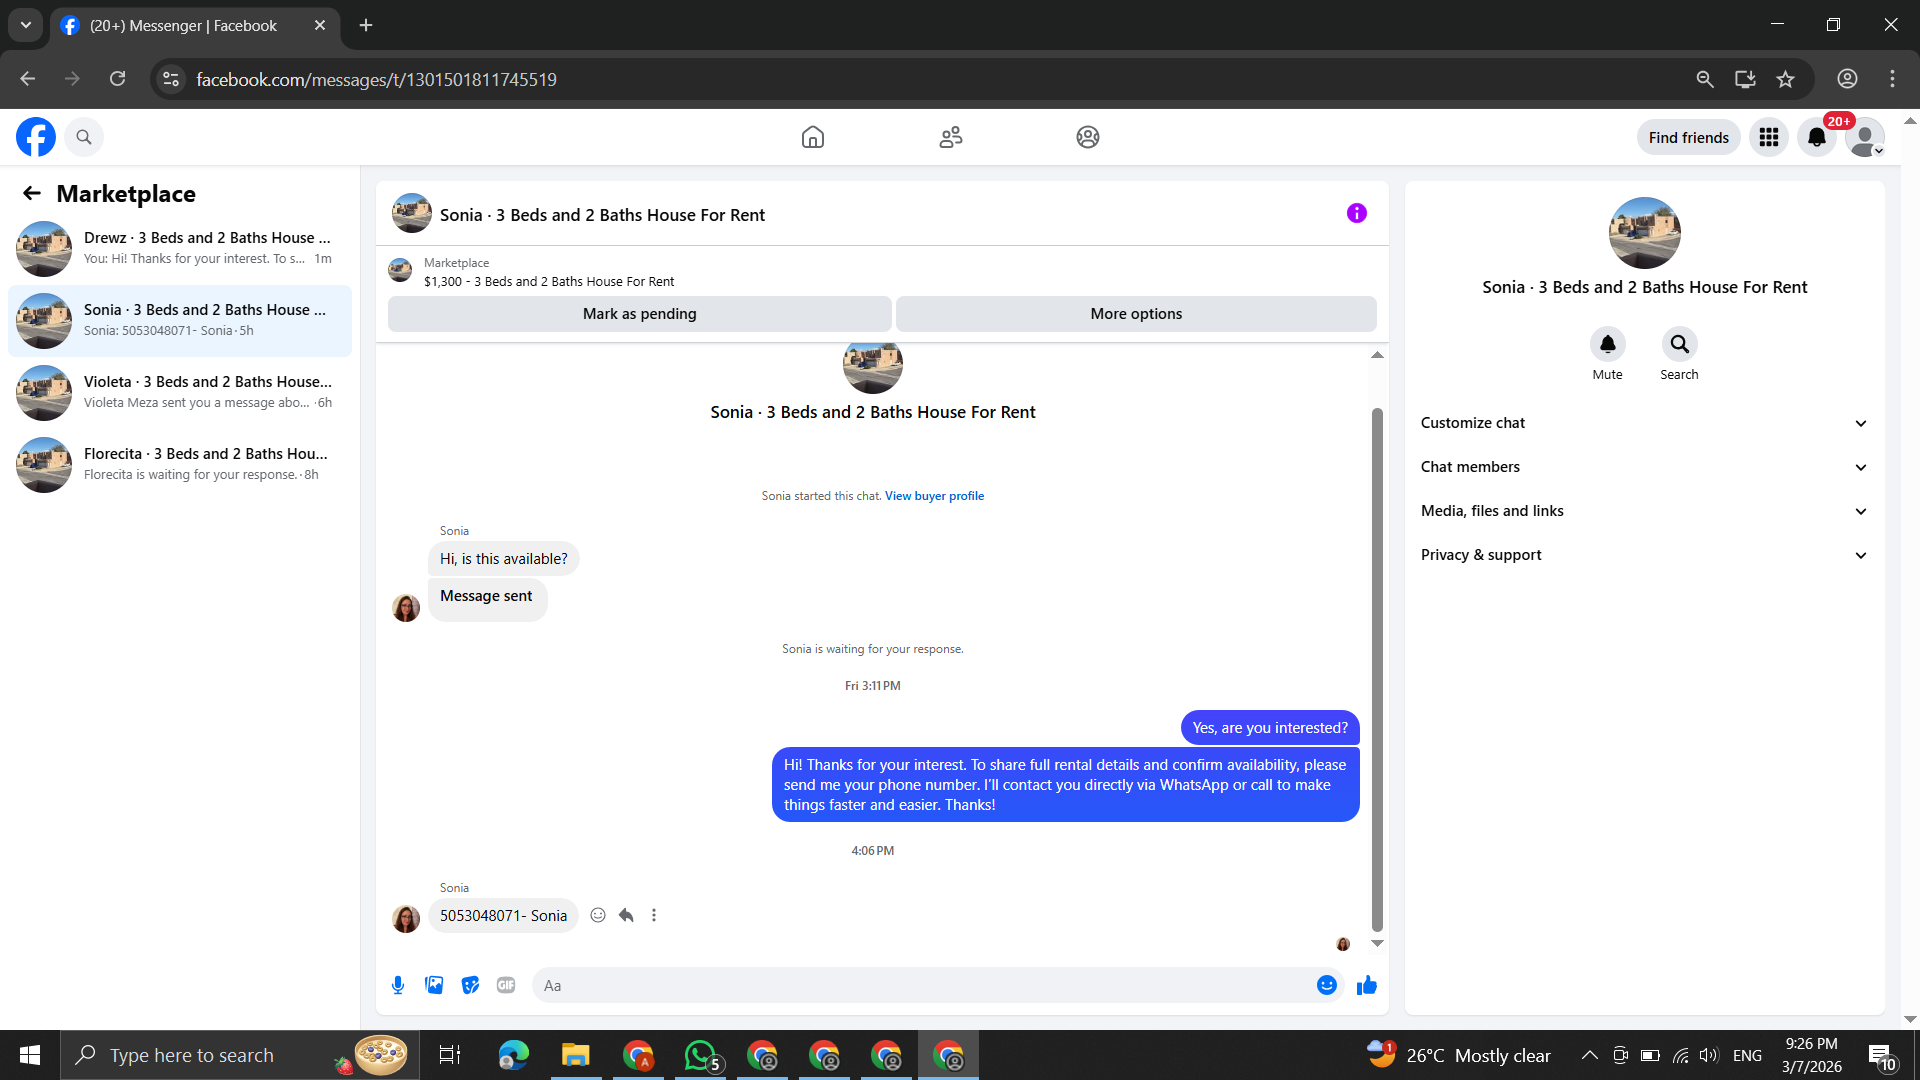
Task: Click the browser address bar URL
Action: point(376,79)
